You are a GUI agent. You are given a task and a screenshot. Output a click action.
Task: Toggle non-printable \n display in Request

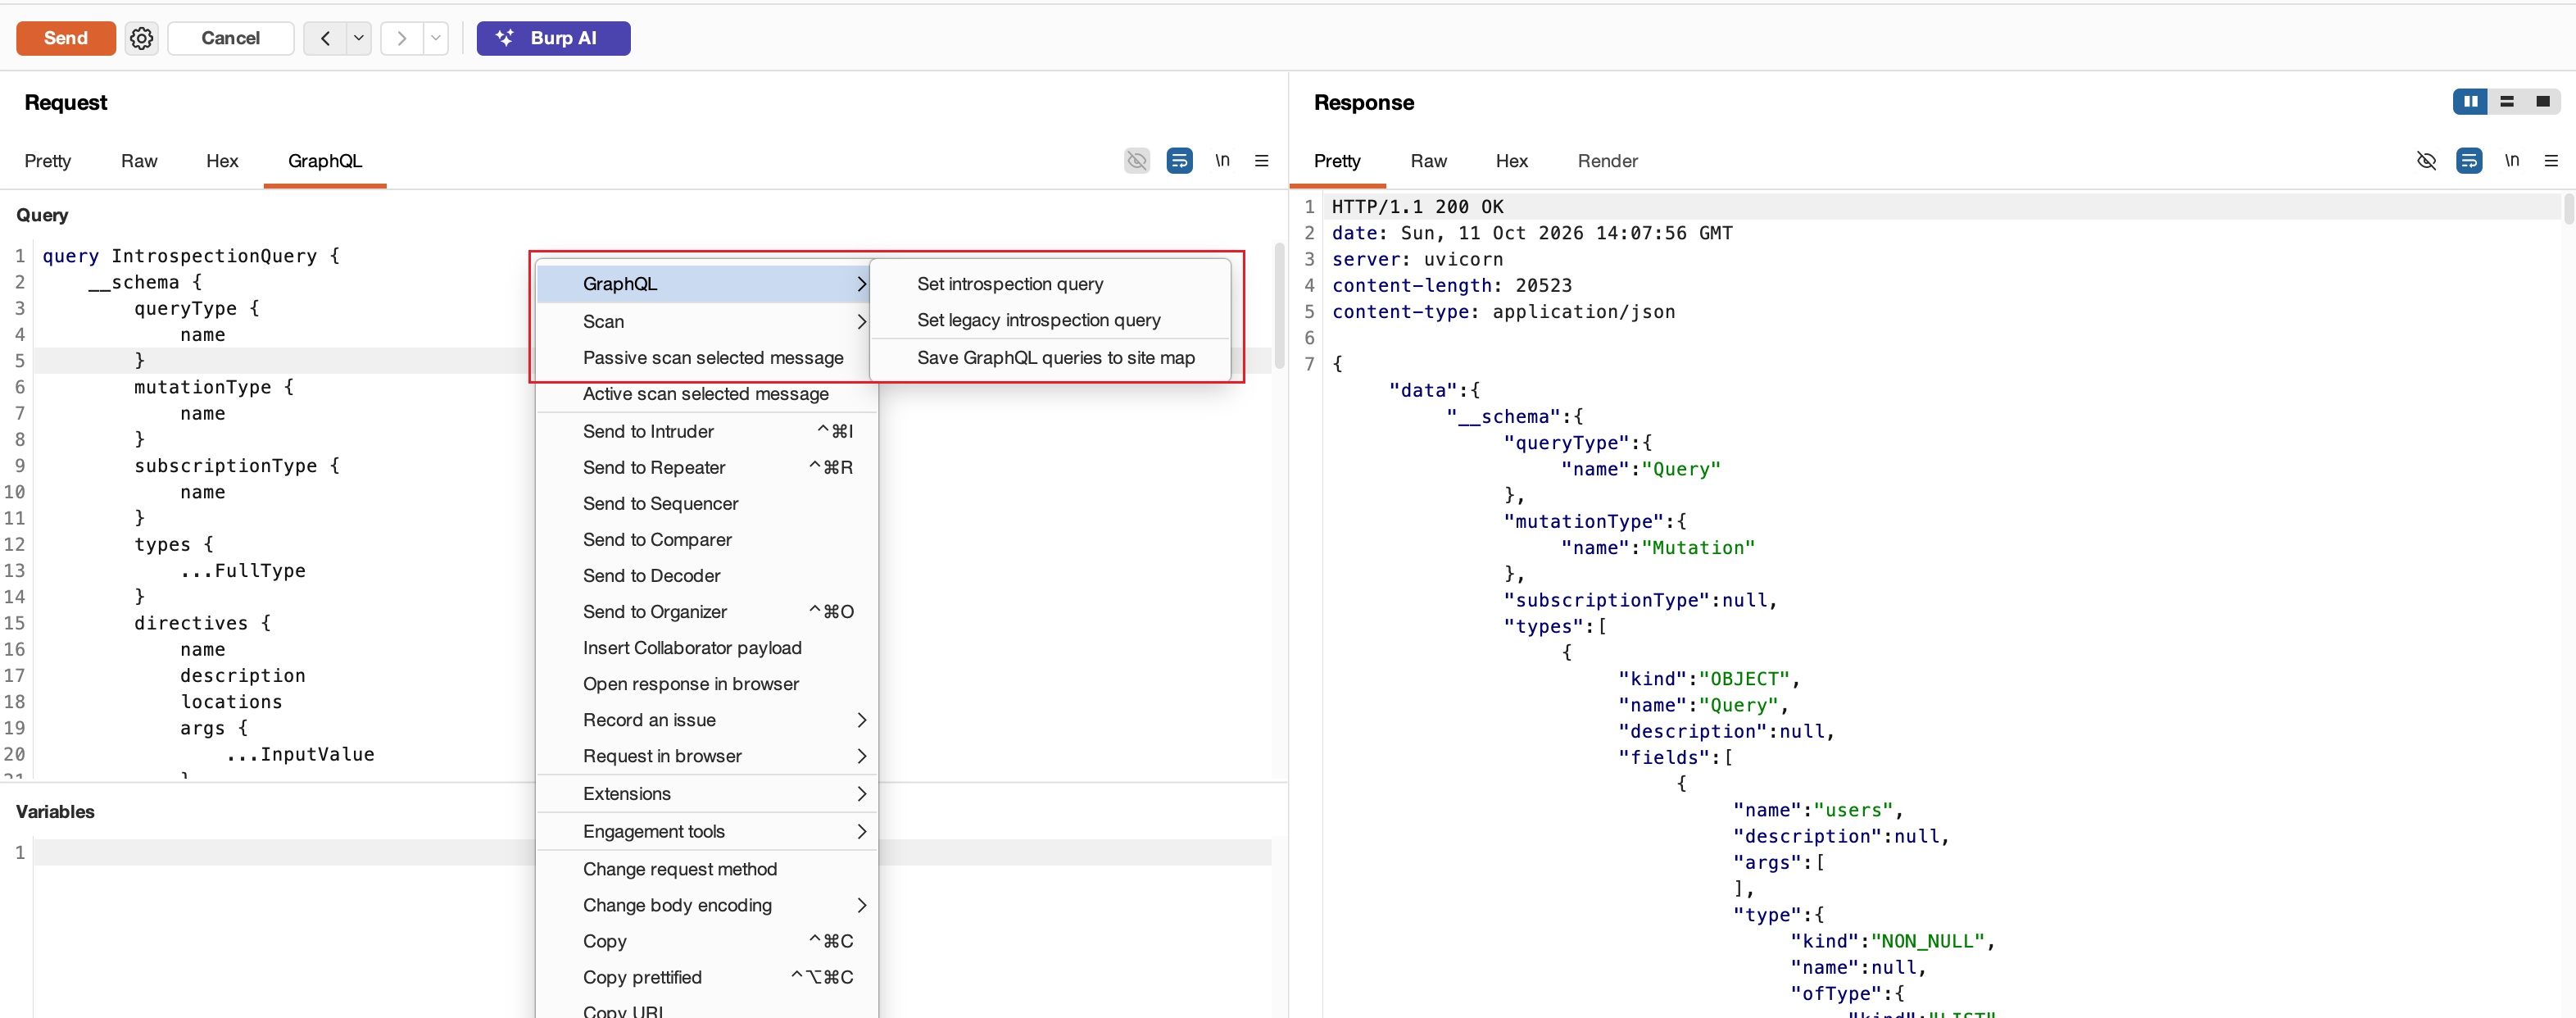(1222, 160)
